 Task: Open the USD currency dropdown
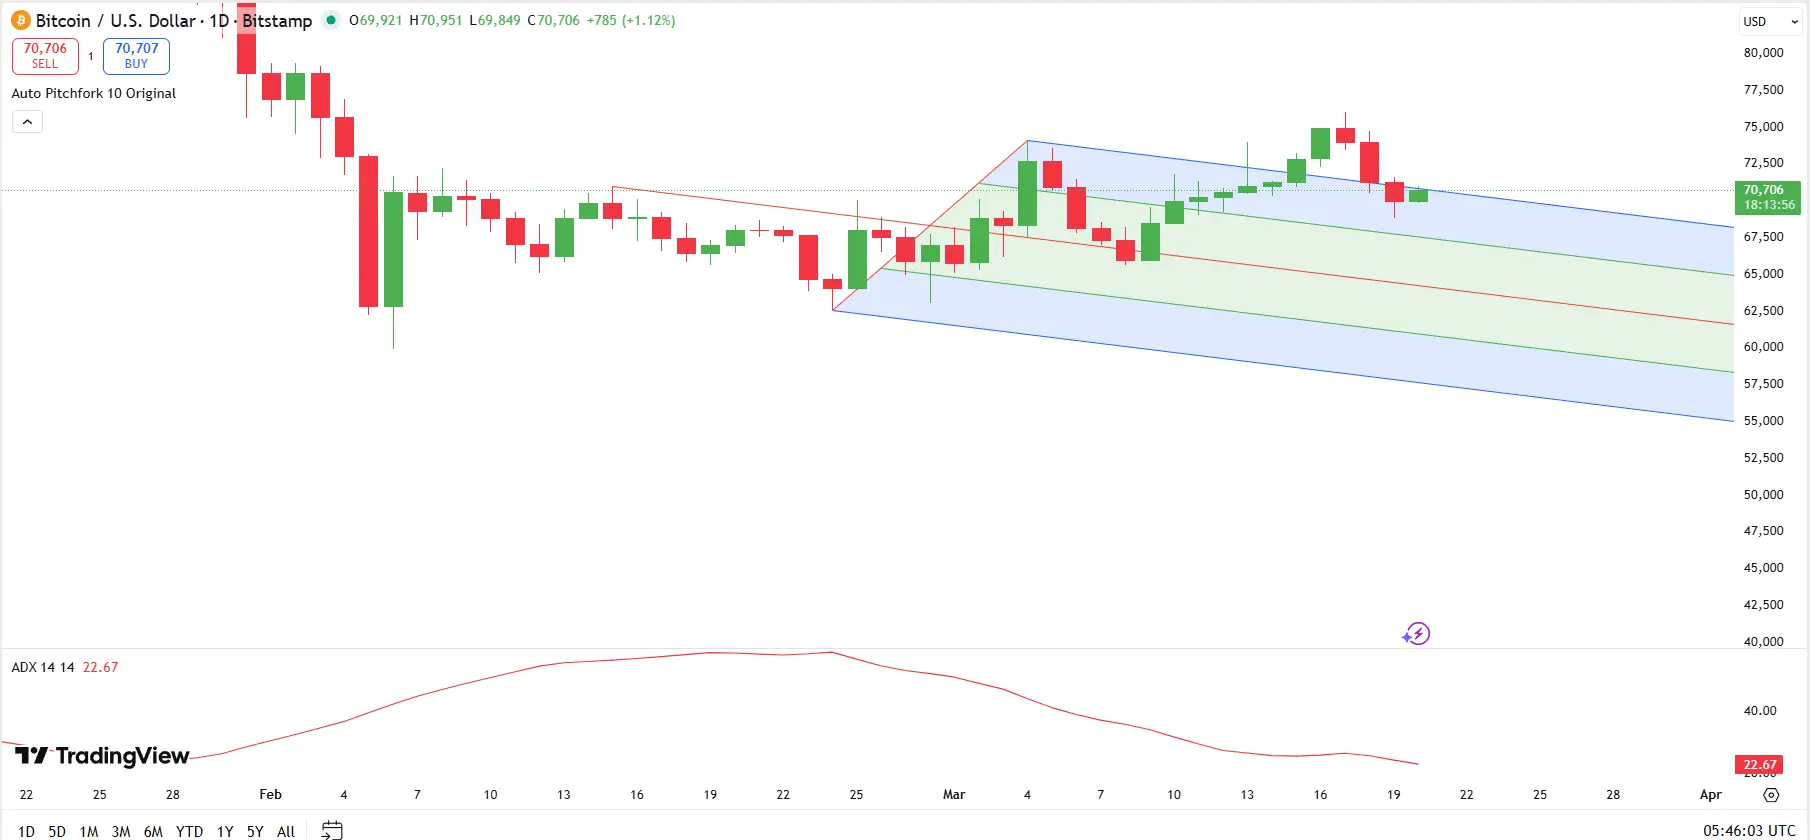coord(1771,21)
